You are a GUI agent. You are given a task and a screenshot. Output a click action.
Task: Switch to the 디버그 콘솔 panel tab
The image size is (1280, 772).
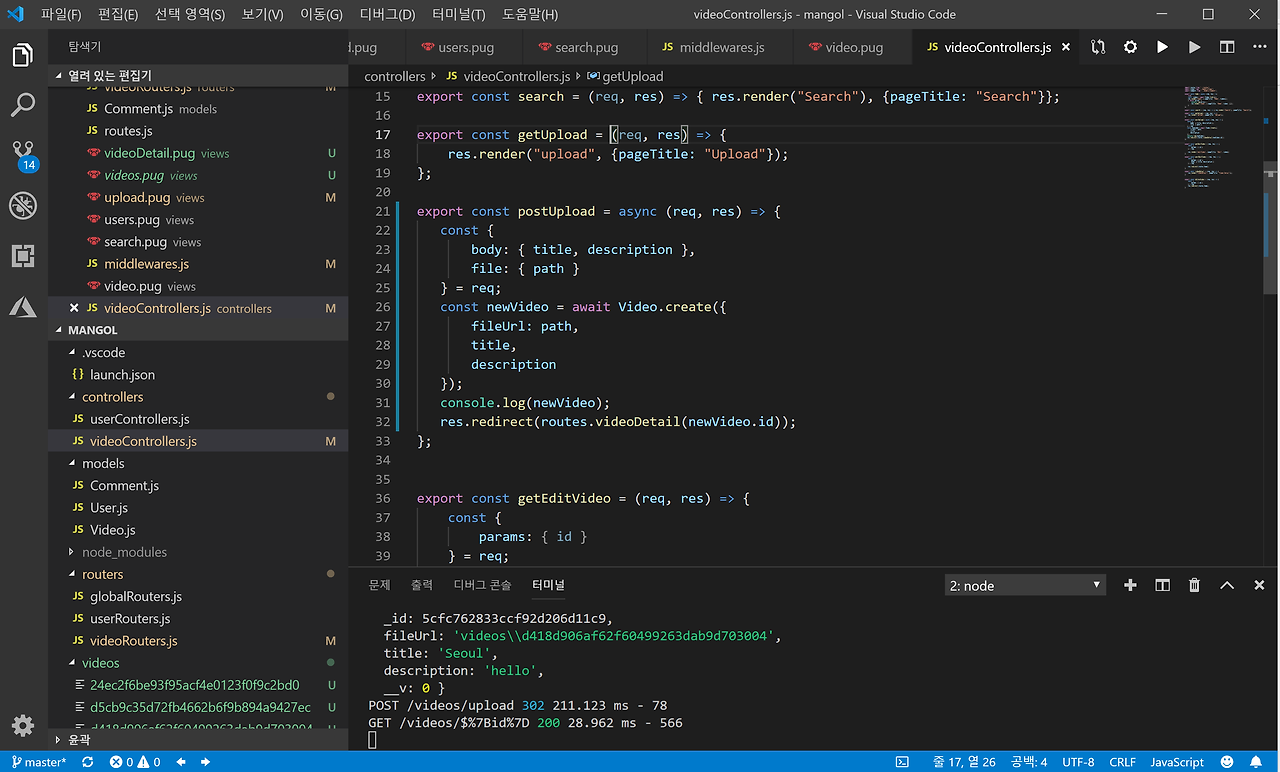point(482,585)
